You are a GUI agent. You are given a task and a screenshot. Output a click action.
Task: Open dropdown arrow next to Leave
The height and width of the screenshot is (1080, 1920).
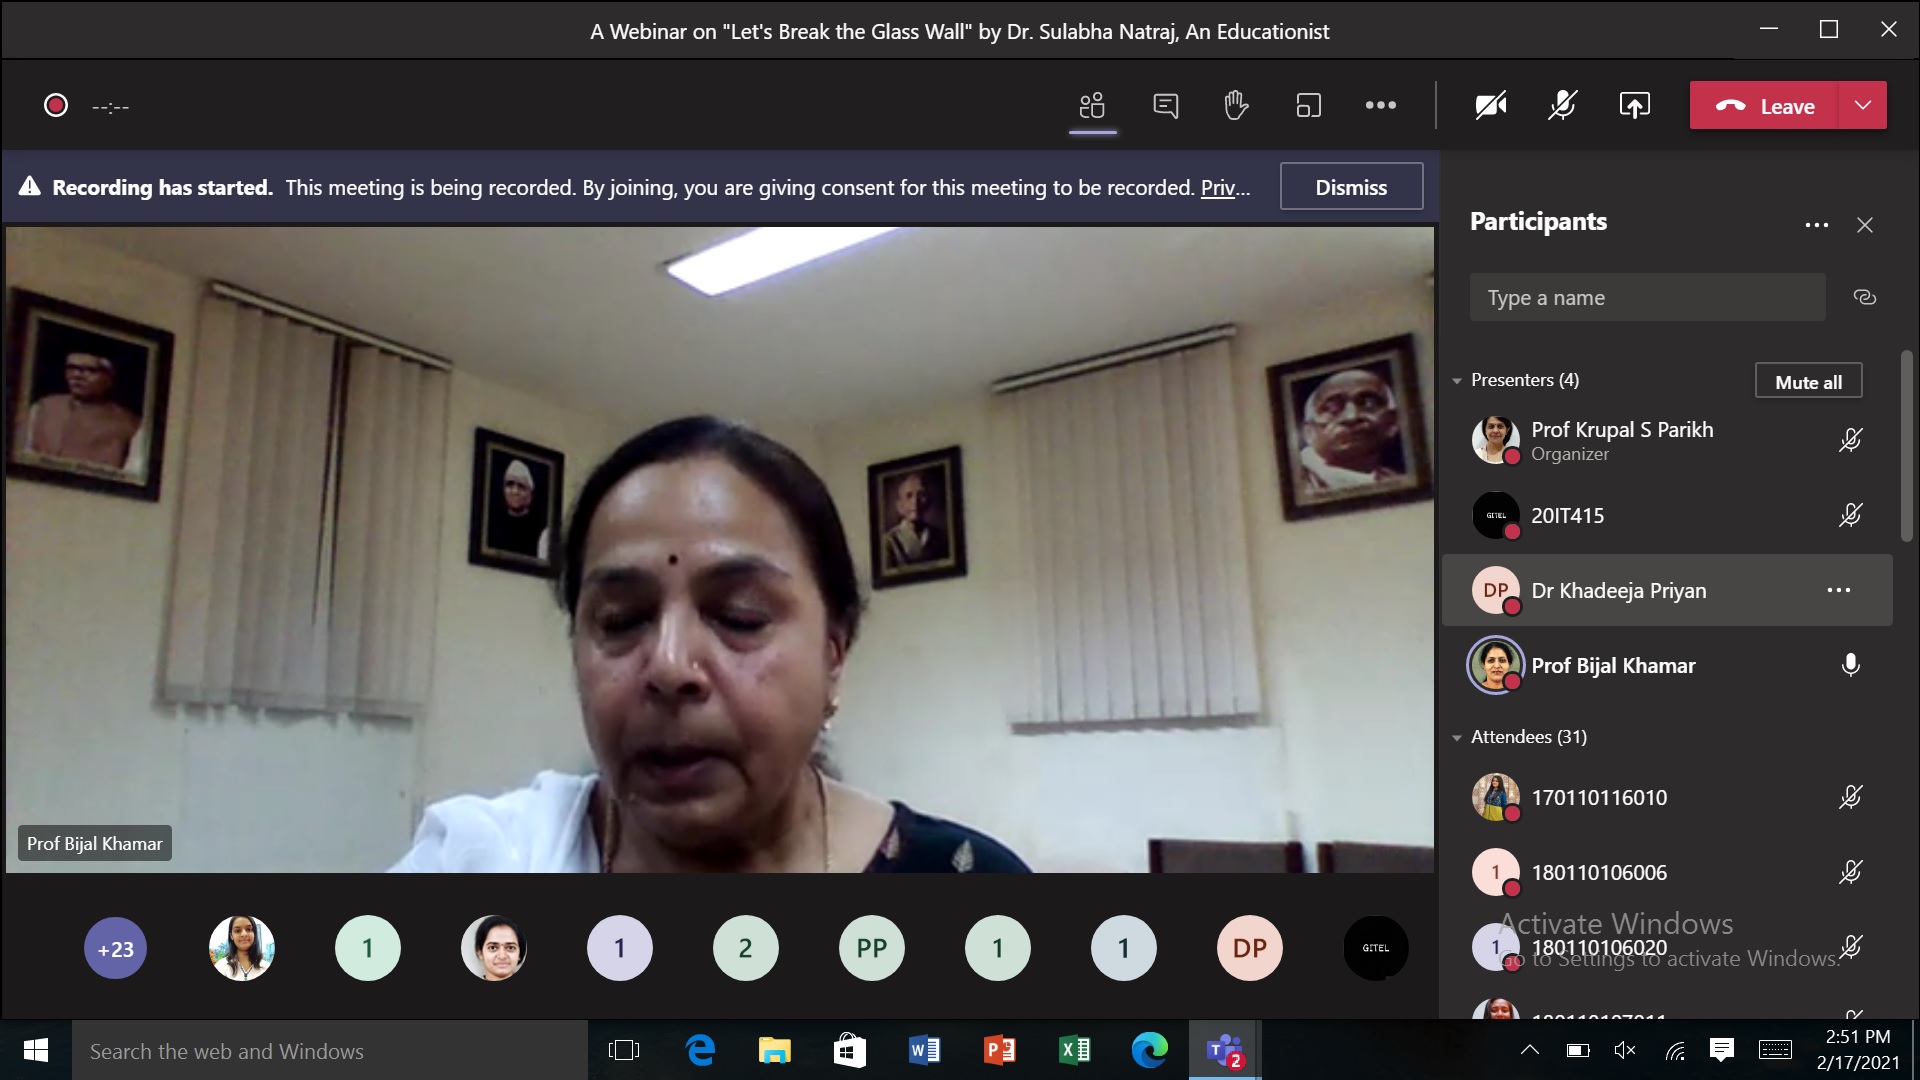click(1862, 105)
